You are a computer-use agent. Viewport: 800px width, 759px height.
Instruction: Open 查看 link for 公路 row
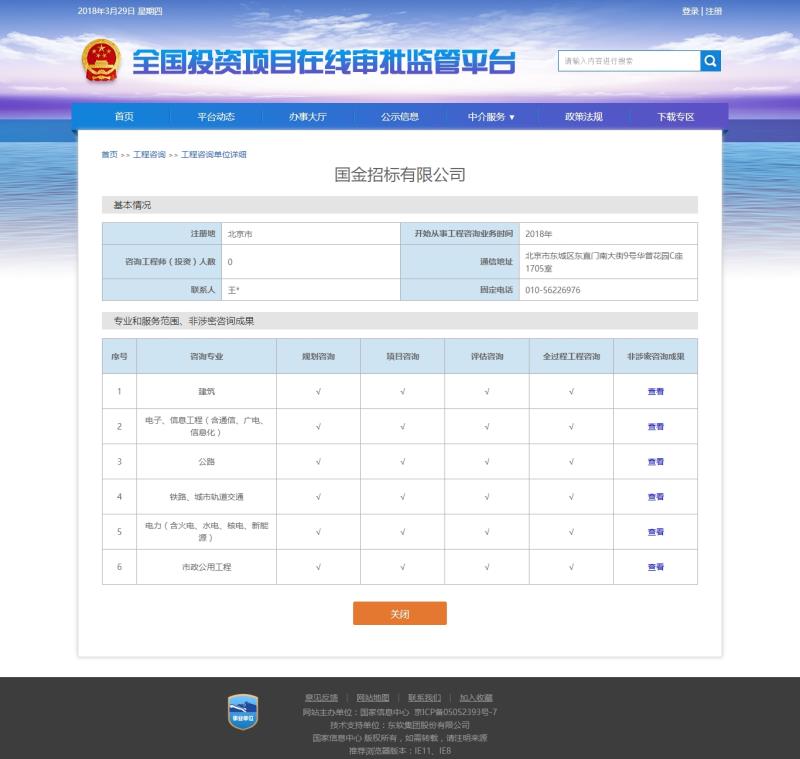[655, 462]
